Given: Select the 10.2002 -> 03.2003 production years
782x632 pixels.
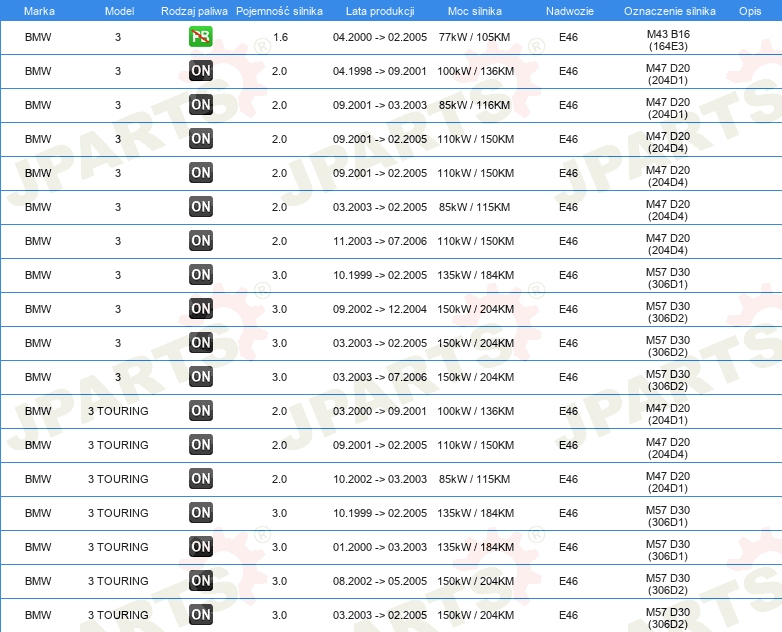Looking at the screenshot, I should click(380, 479).
